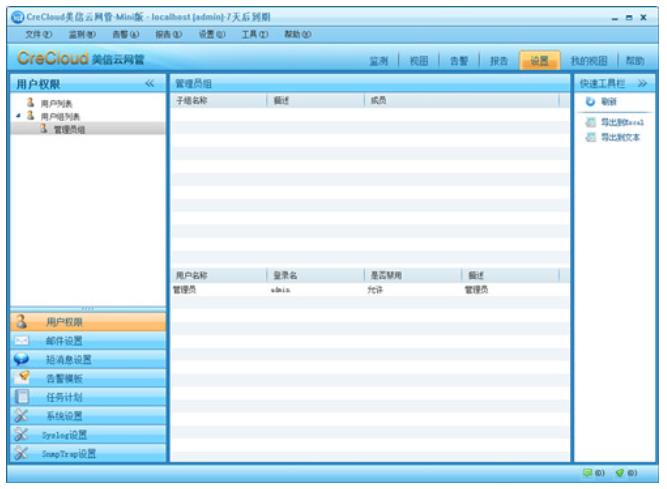
Task: Click the 导出到Excel icon
Action: tap(590, 122)
